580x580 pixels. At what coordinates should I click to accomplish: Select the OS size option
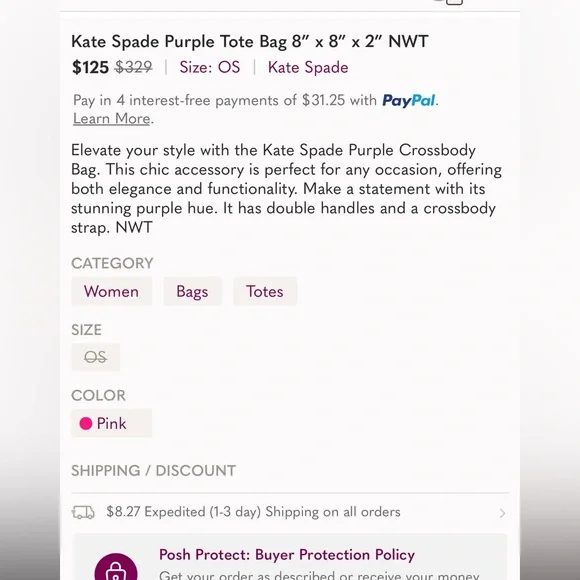[95, 357]
